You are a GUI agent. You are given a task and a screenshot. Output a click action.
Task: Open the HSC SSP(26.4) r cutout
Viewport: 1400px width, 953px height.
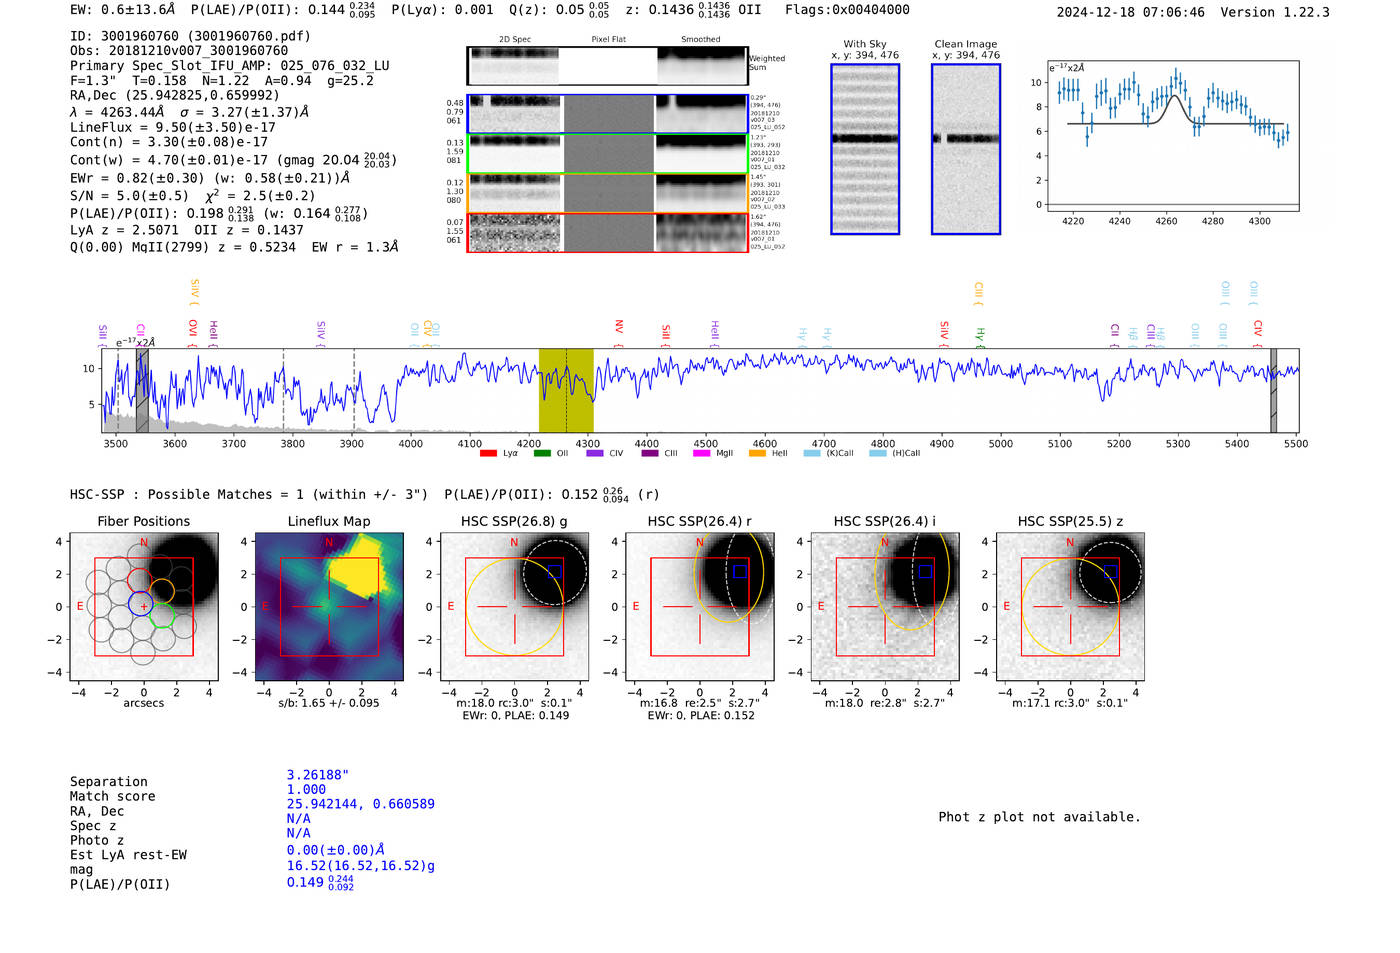point(699,606)
